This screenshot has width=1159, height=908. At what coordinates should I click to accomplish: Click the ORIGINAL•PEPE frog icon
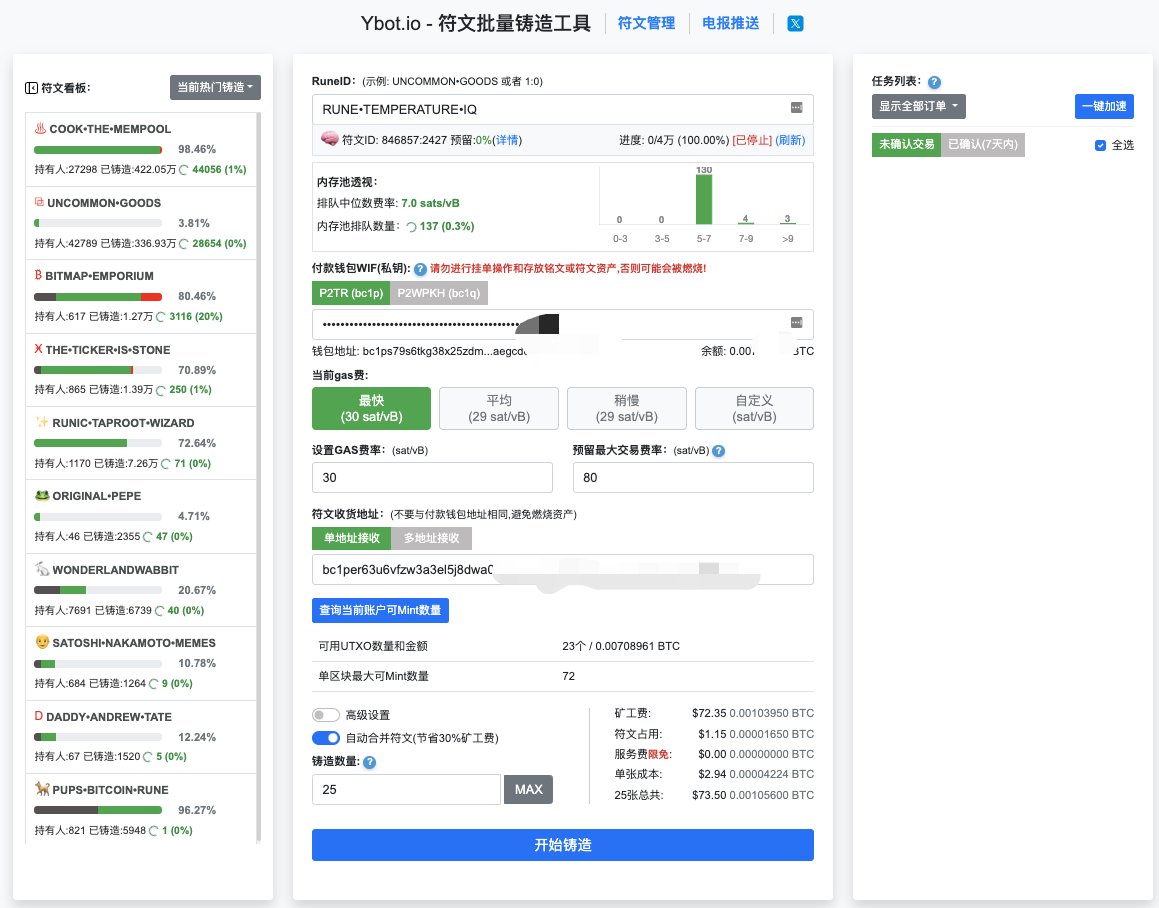coord(41,495)
